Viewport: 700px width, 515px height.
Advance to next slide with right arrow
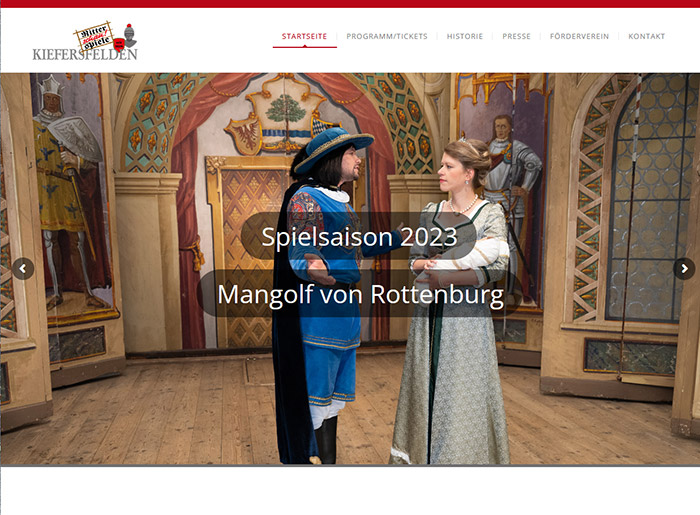click(684, 269)
